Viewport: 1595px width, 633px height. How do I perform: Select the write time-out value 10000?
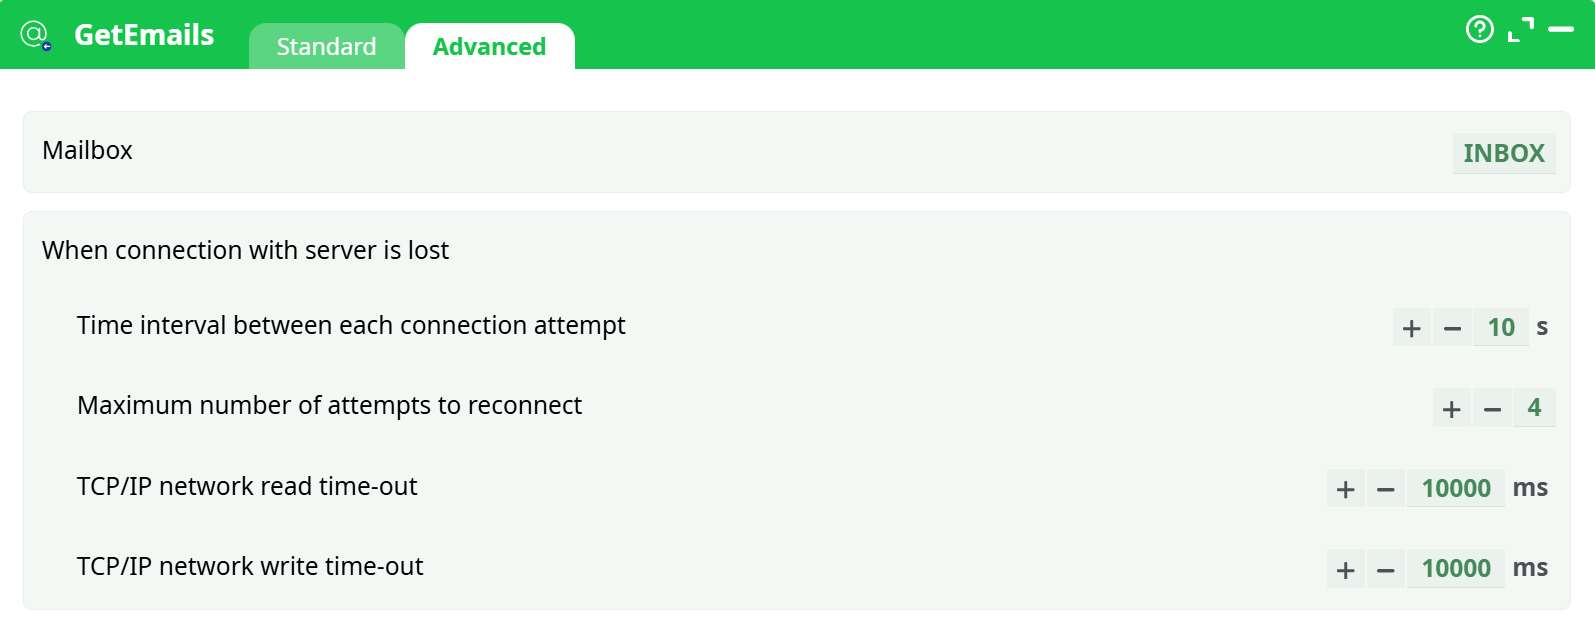pyautogui.click(x=1455, y=568)
